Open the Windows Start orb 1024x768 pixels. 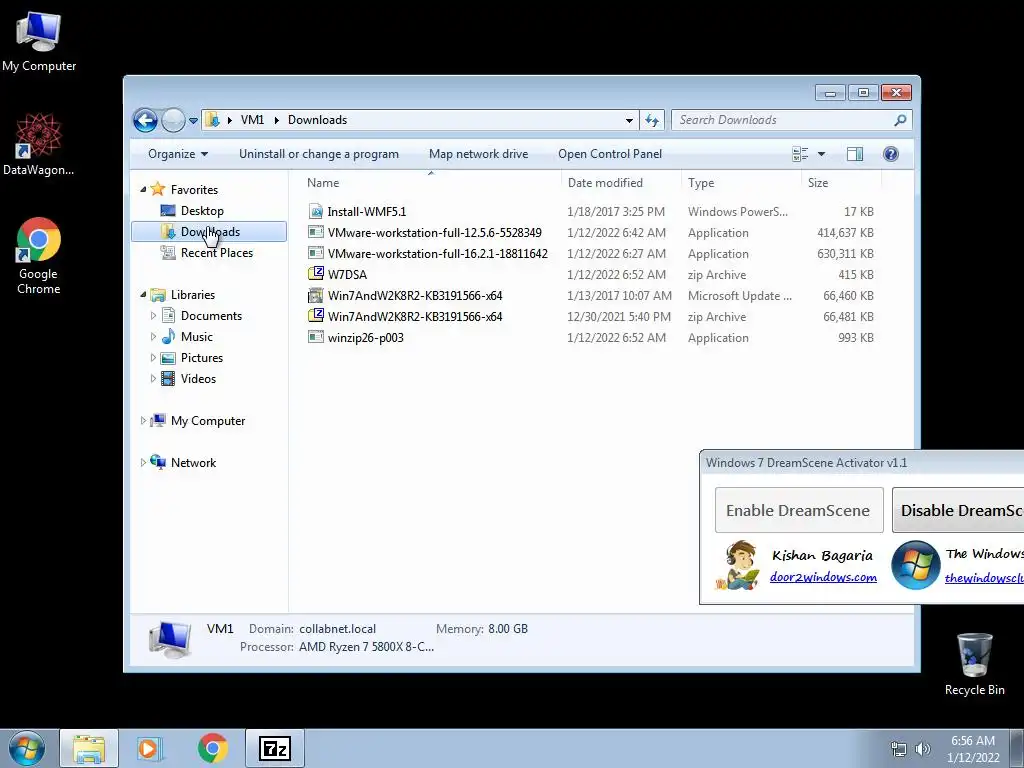(27, 748)
